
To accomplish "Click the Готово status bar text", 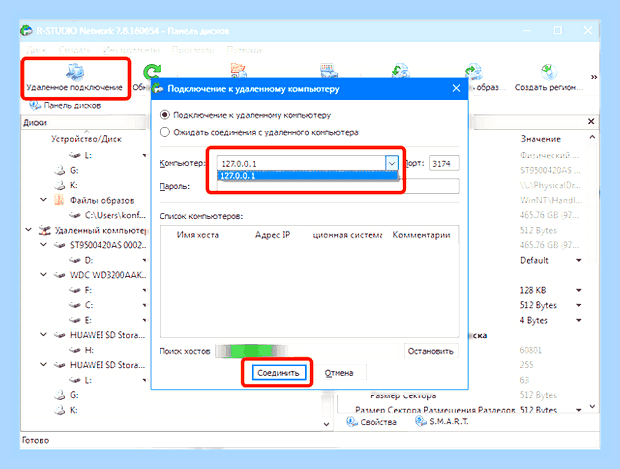I will [x=36, y=440].
